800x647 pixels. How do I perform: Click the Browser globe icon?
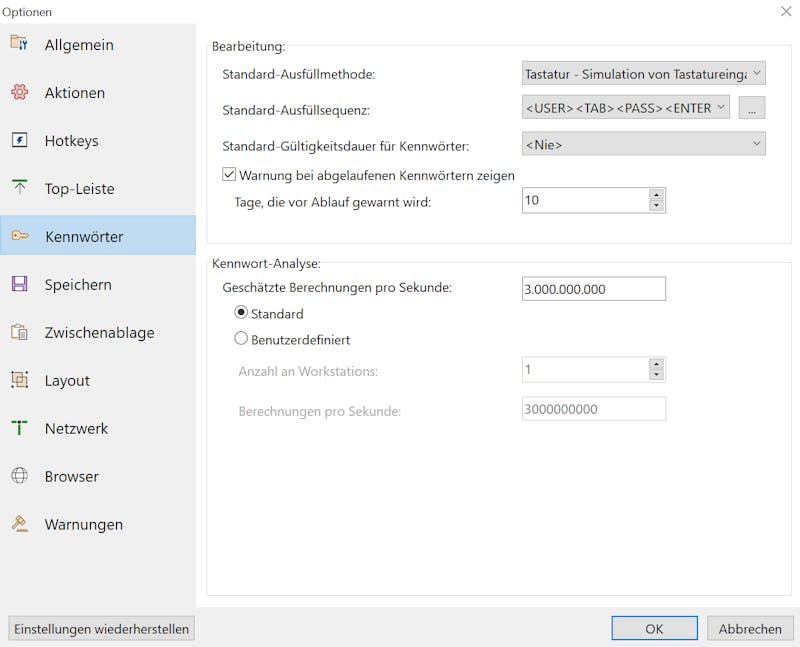(19, 476)
